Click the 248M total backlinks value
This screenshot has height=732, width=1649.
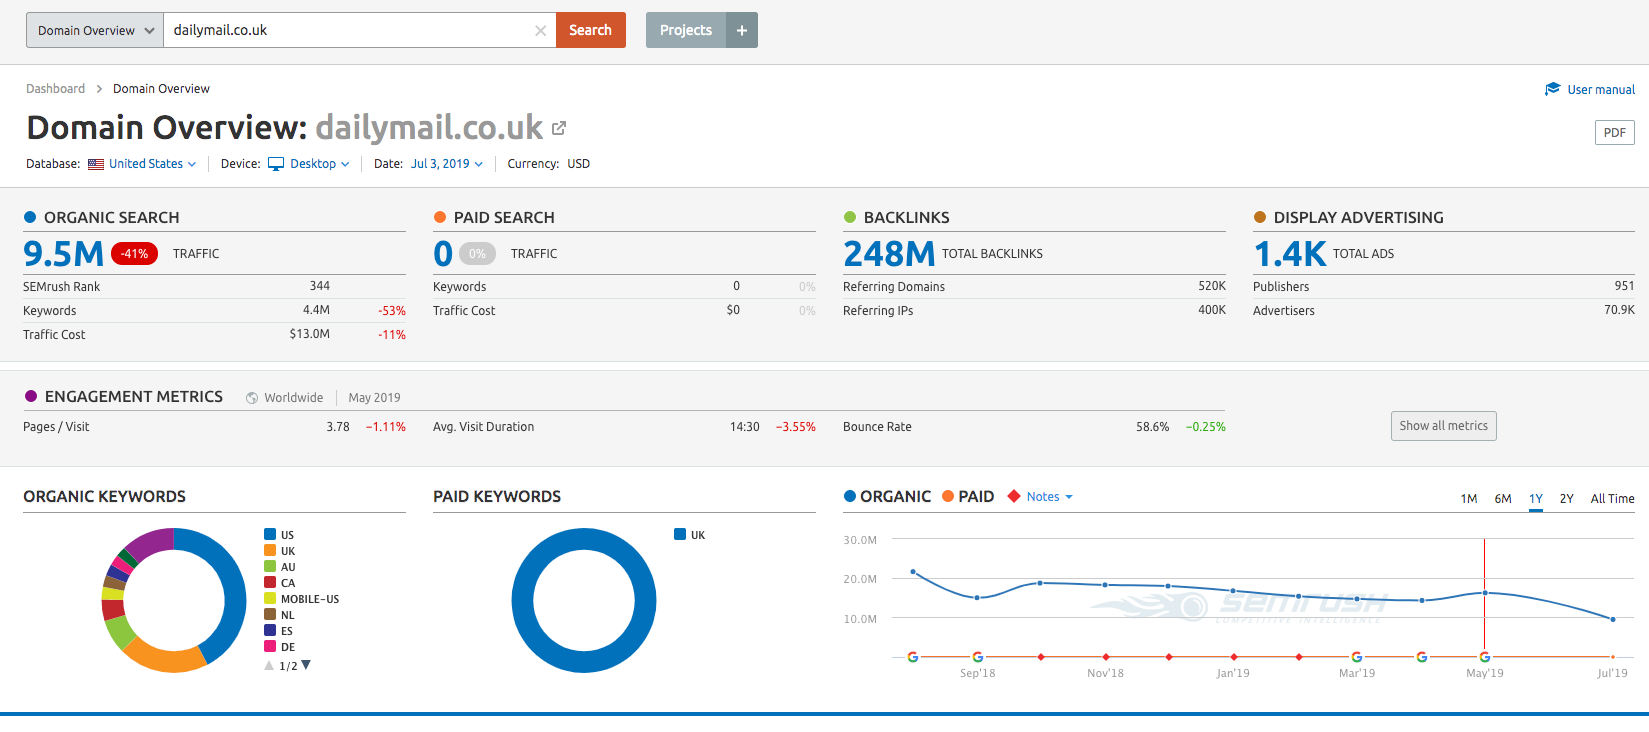point(889,254)
